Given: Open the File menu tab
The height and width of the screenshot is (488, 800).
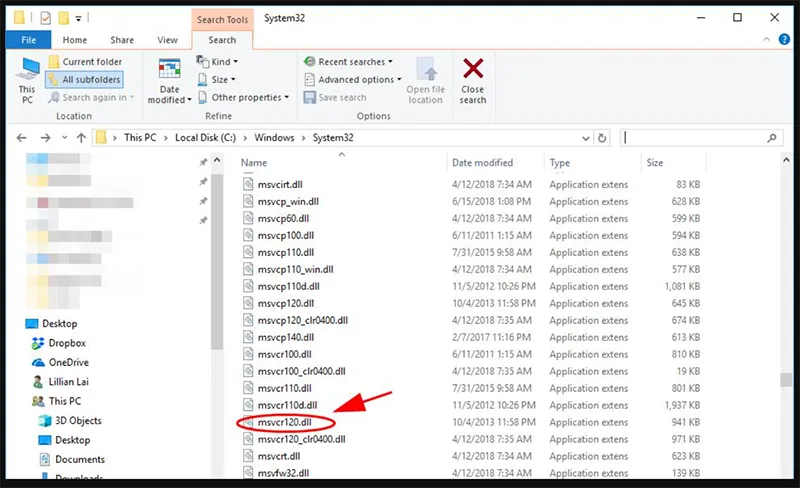Looking at the screenshot, I should pyautogui.click(x=27, y=40).
